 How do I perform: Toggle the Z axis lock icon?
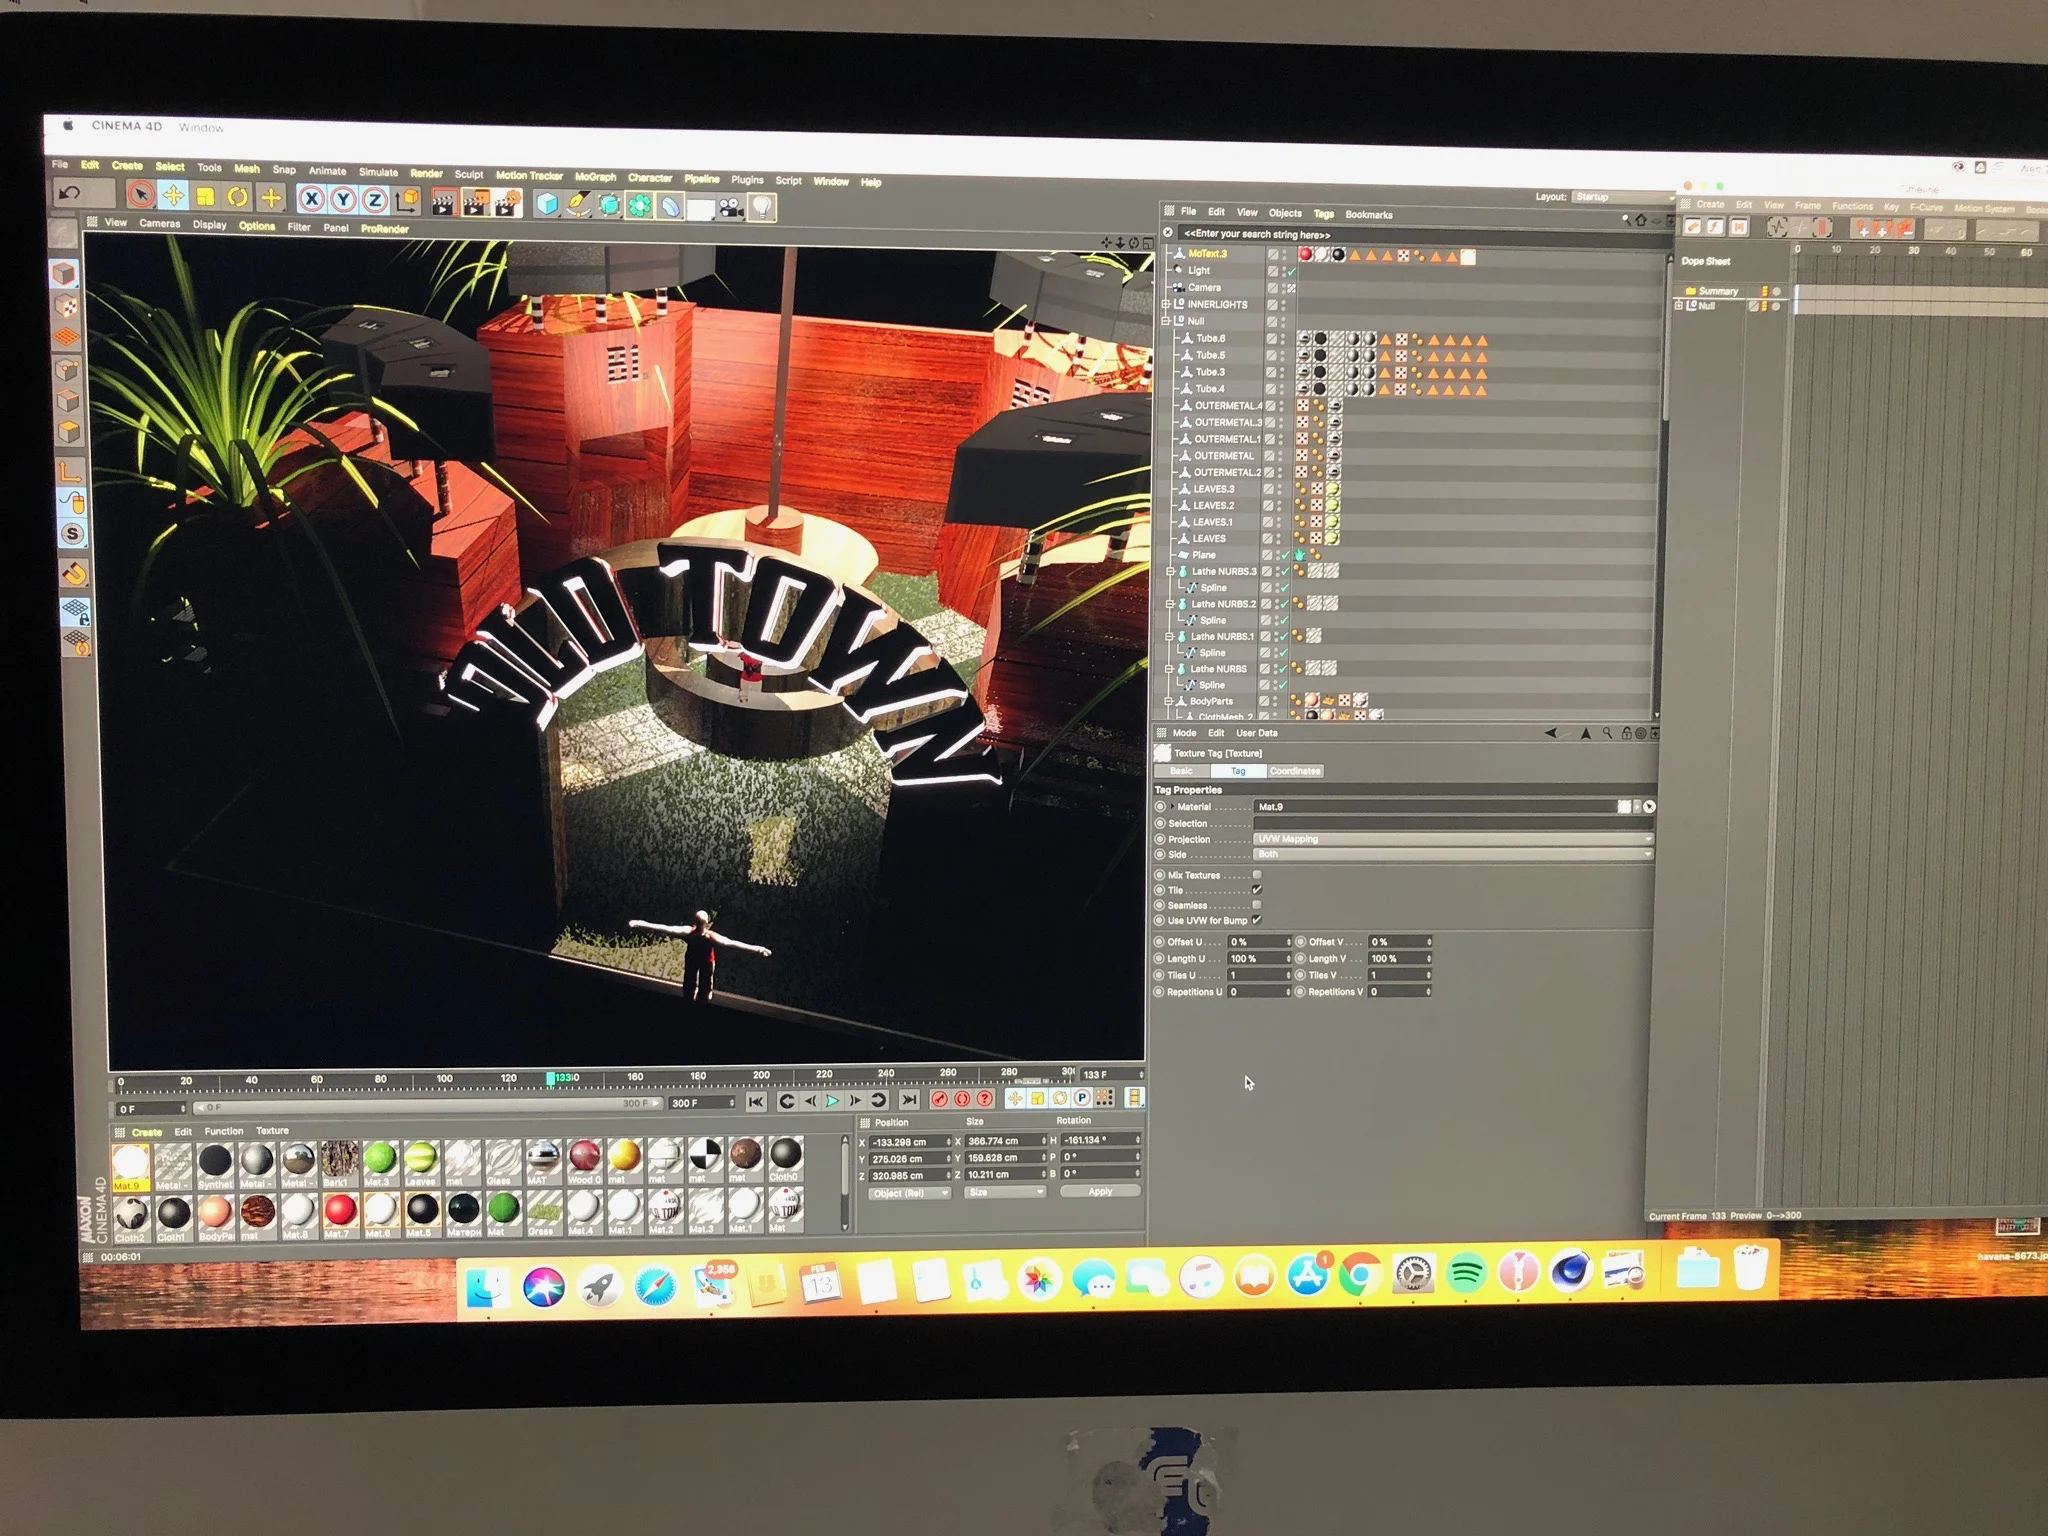[374, 200]
